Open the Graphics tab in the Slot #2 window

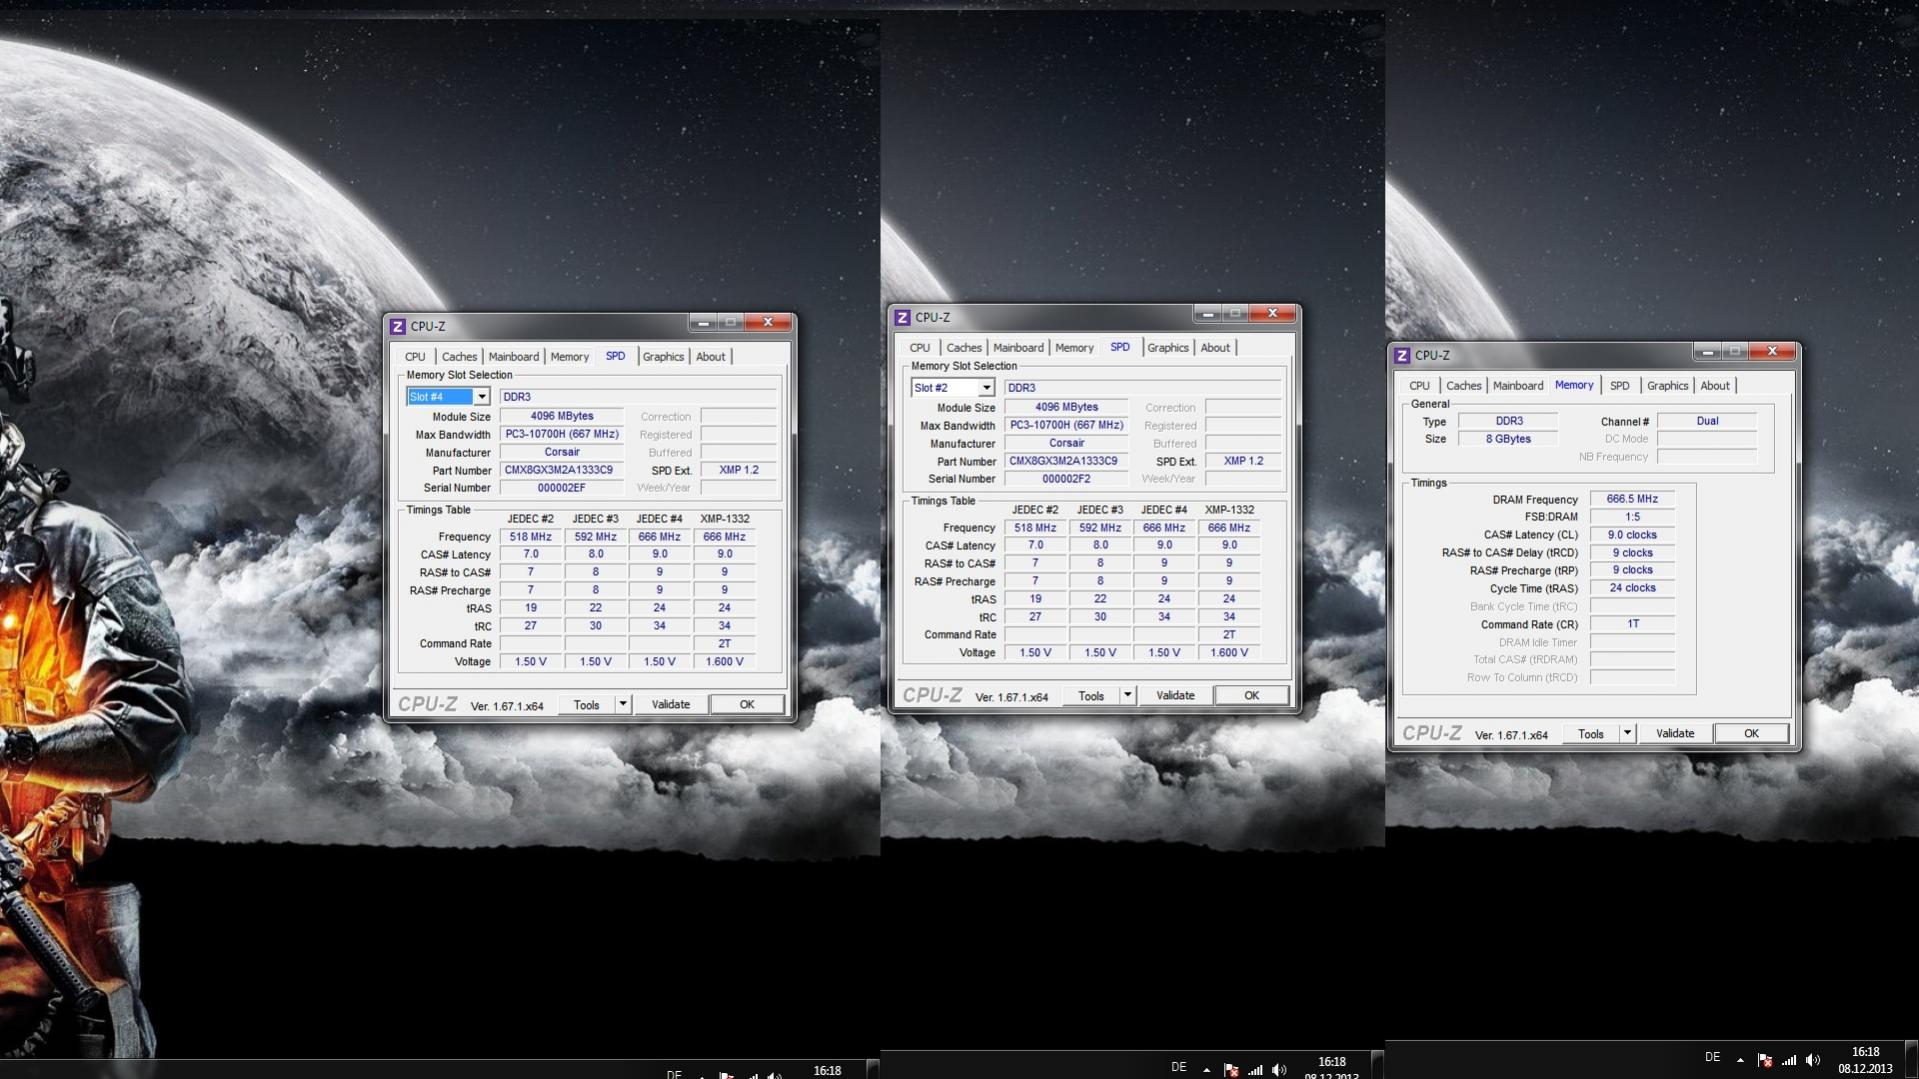pyautogui.click(x=1168, y=348)
